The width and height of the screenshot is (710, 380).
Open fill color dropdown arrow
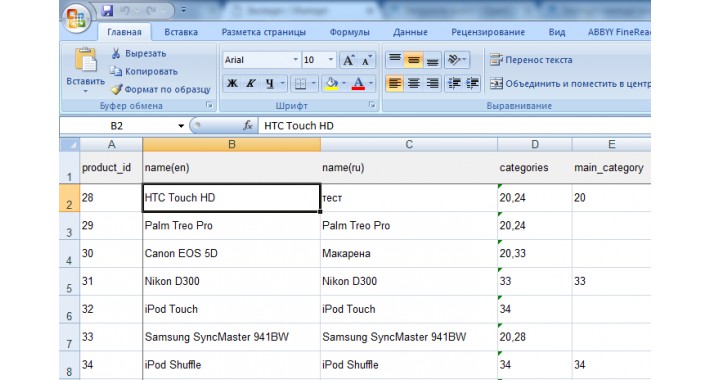tap(344, 83)
